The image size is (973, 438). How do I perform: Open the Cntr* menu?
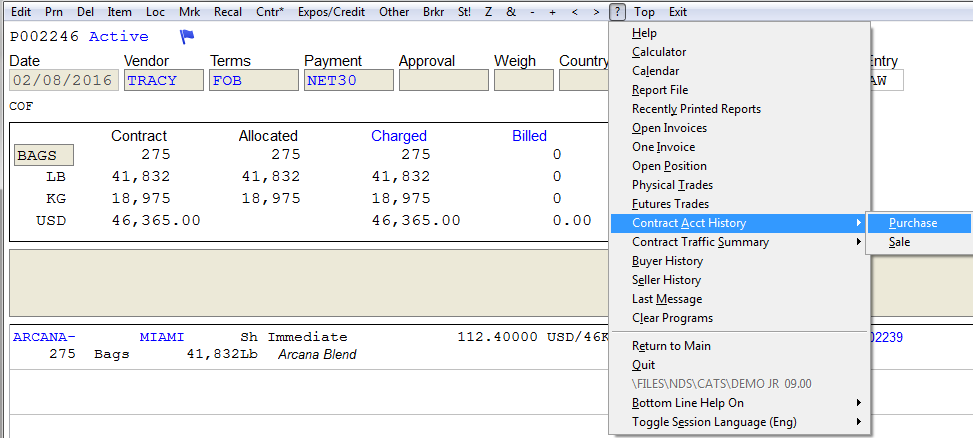270,12
